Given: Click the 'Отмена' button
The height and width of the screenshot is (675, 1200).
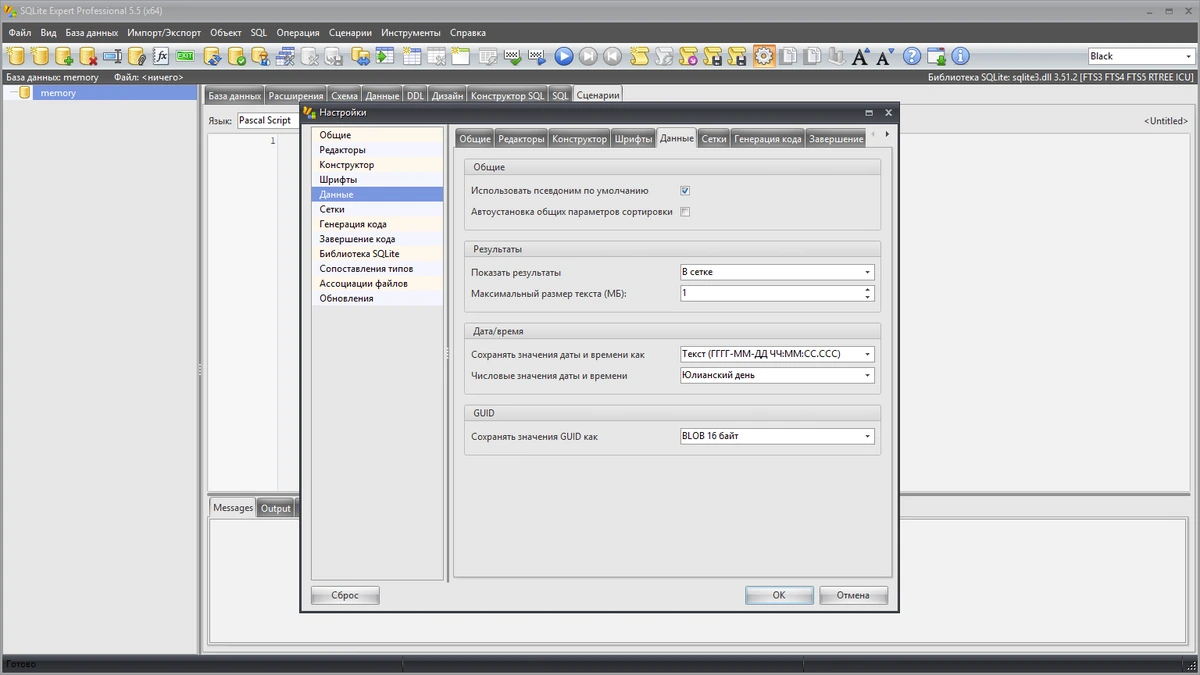Looking at the screenshot, I should click(x=853, y=595).
